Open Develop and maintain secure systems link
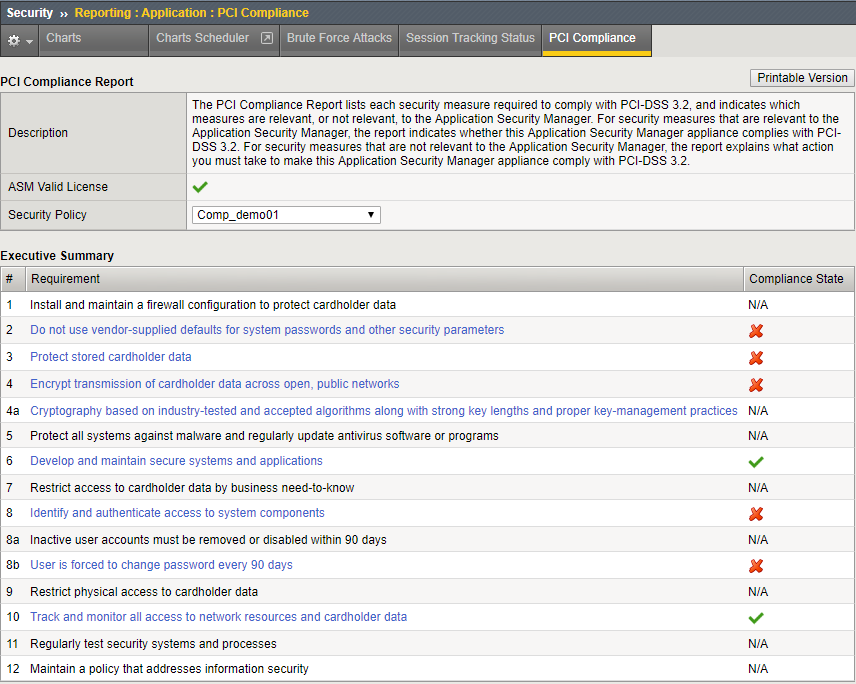 (176, 461)
